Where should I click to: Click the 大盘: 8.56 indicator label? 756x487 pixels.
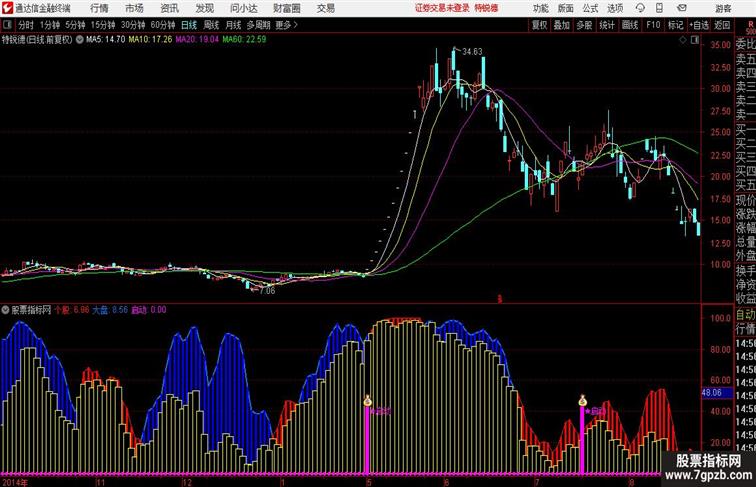[x=110, y=310]
